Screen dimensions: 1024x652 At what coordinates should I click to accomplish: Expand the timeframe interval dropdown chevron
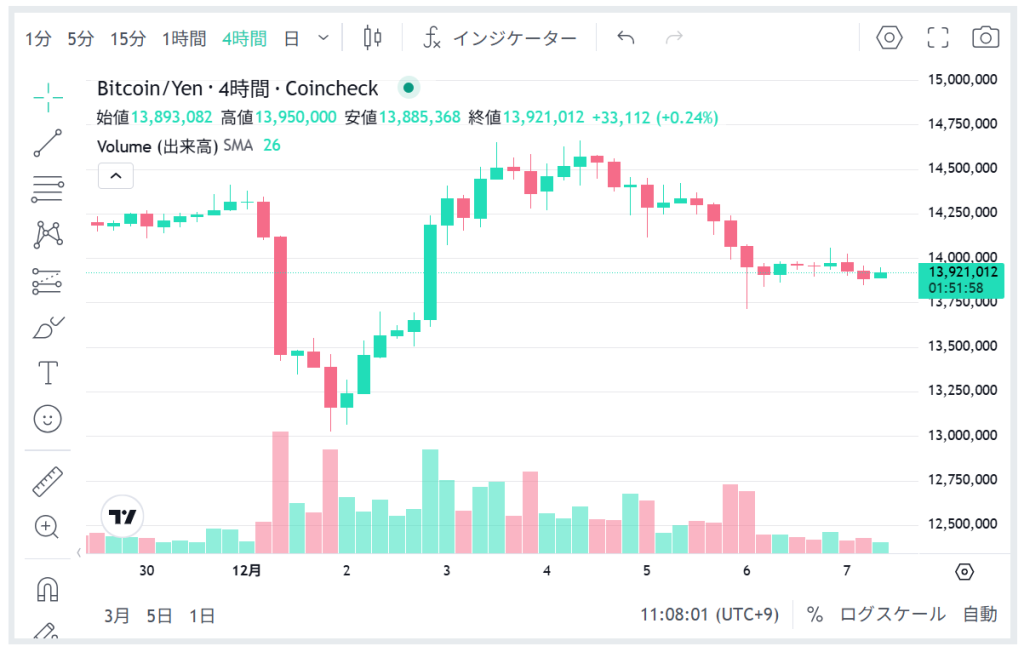point(323,38)
